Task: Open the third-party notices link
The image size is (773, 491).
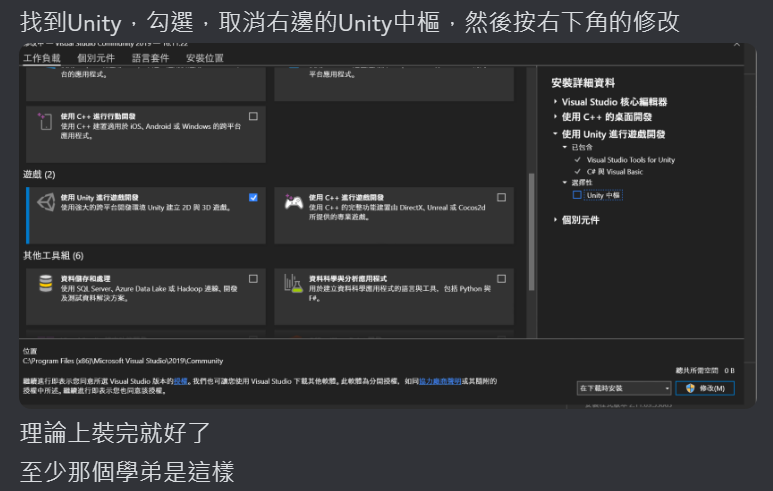Action: click(x=440, y=381)
